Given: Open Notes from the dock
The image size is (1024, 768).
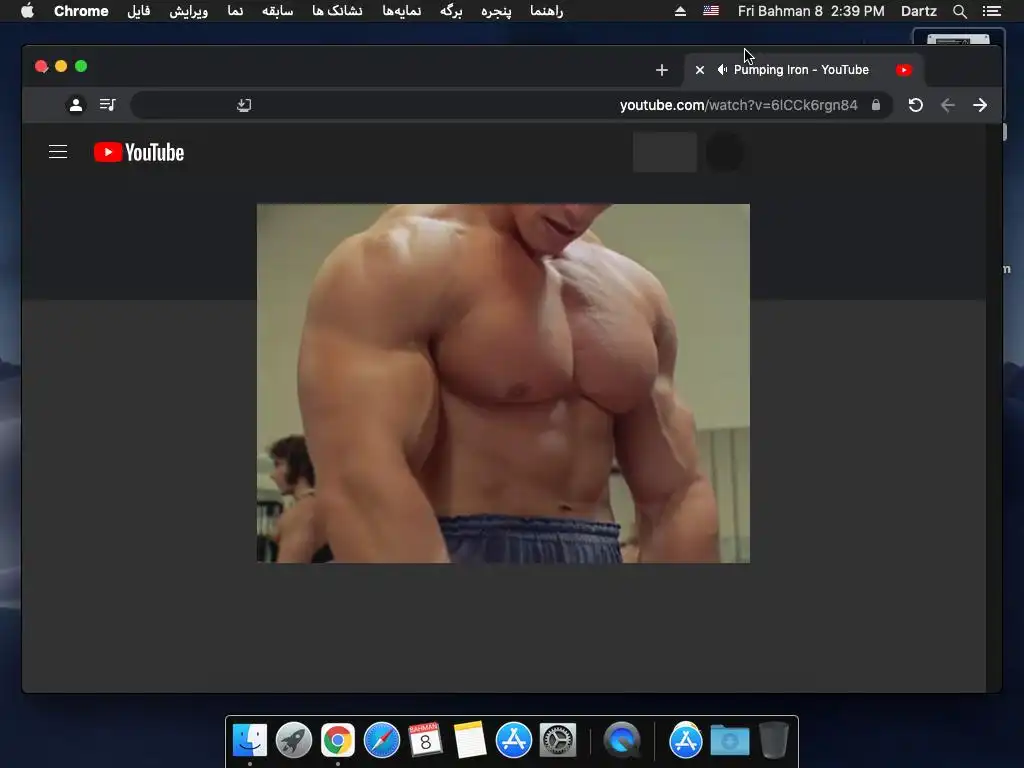Looking at the screenshot, I should coord(469,740).
